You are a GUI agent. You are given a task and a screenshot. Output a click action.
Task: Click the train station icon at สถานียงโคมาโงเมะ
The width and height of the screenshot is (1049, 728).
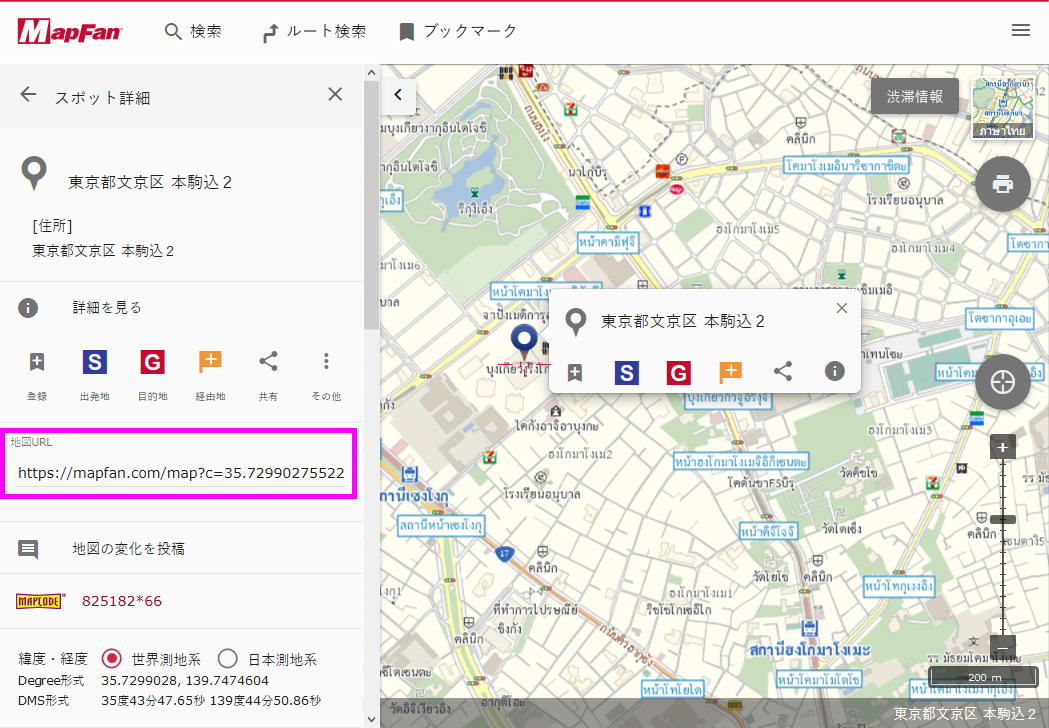(x=809, y=628)
